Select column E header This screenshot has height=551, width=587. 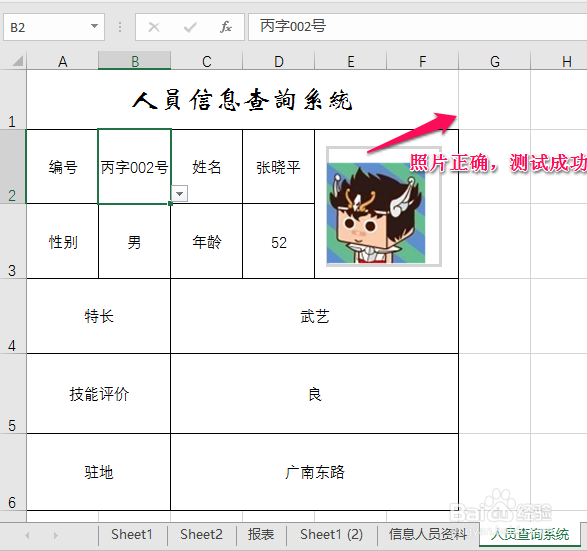pyautogui.click(x=350, y=61)
